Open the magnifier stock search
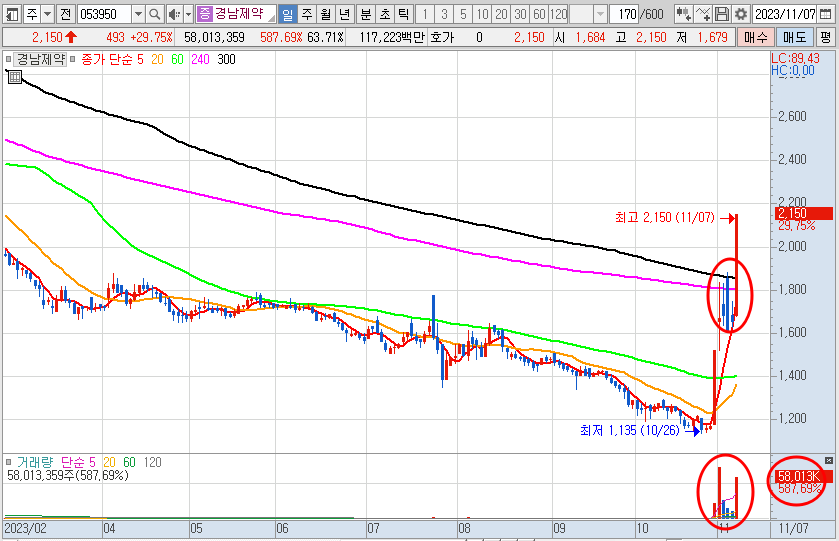Screen dimensions: 839x541 coord(155,14)
